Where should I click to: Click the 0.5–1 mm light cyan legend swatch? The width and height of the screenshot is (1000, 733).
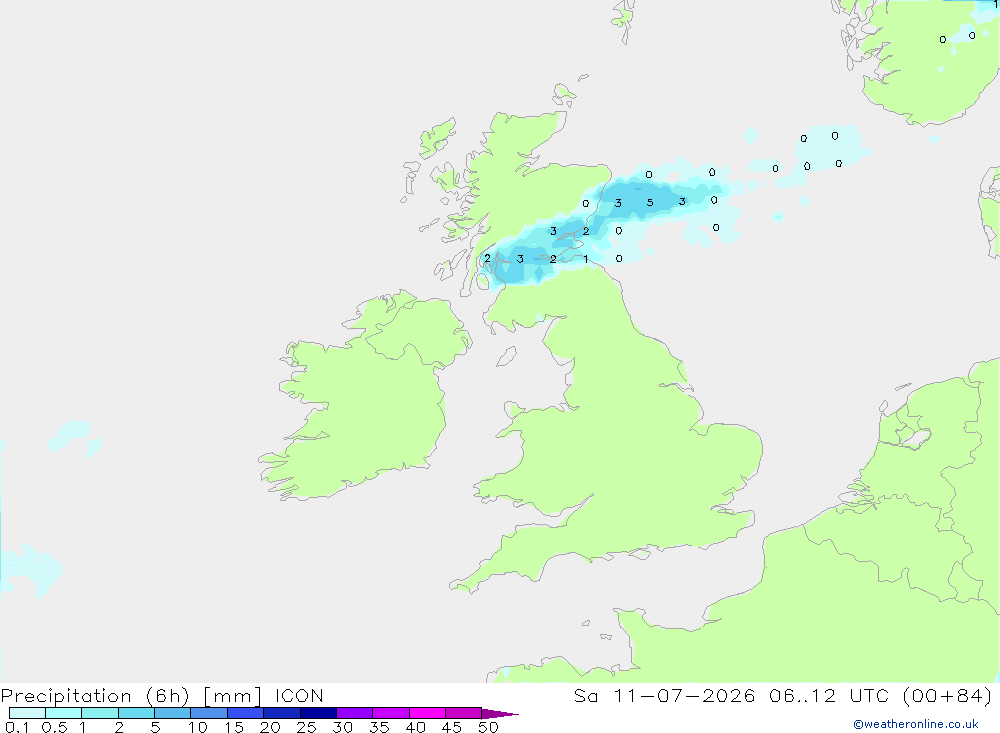pyautogui.click(x=64, y=713)
